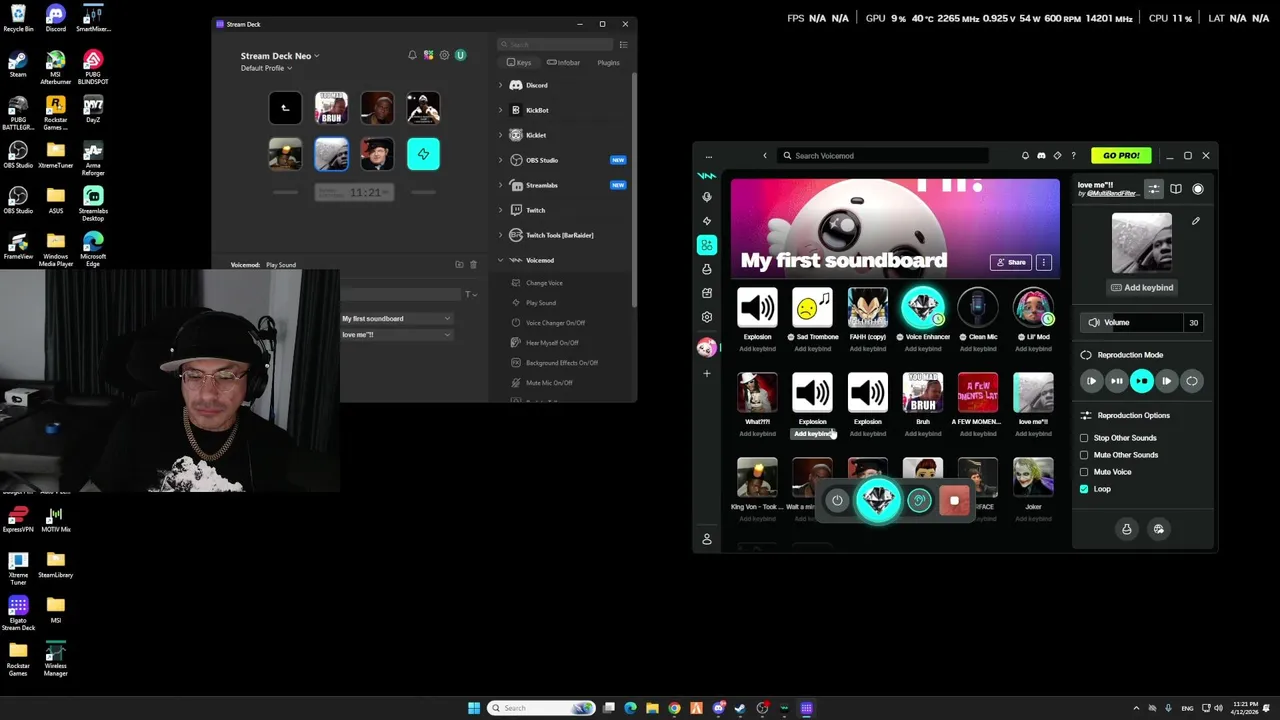Click Add keybind under Sad Trombone

[x=812, y=349]
